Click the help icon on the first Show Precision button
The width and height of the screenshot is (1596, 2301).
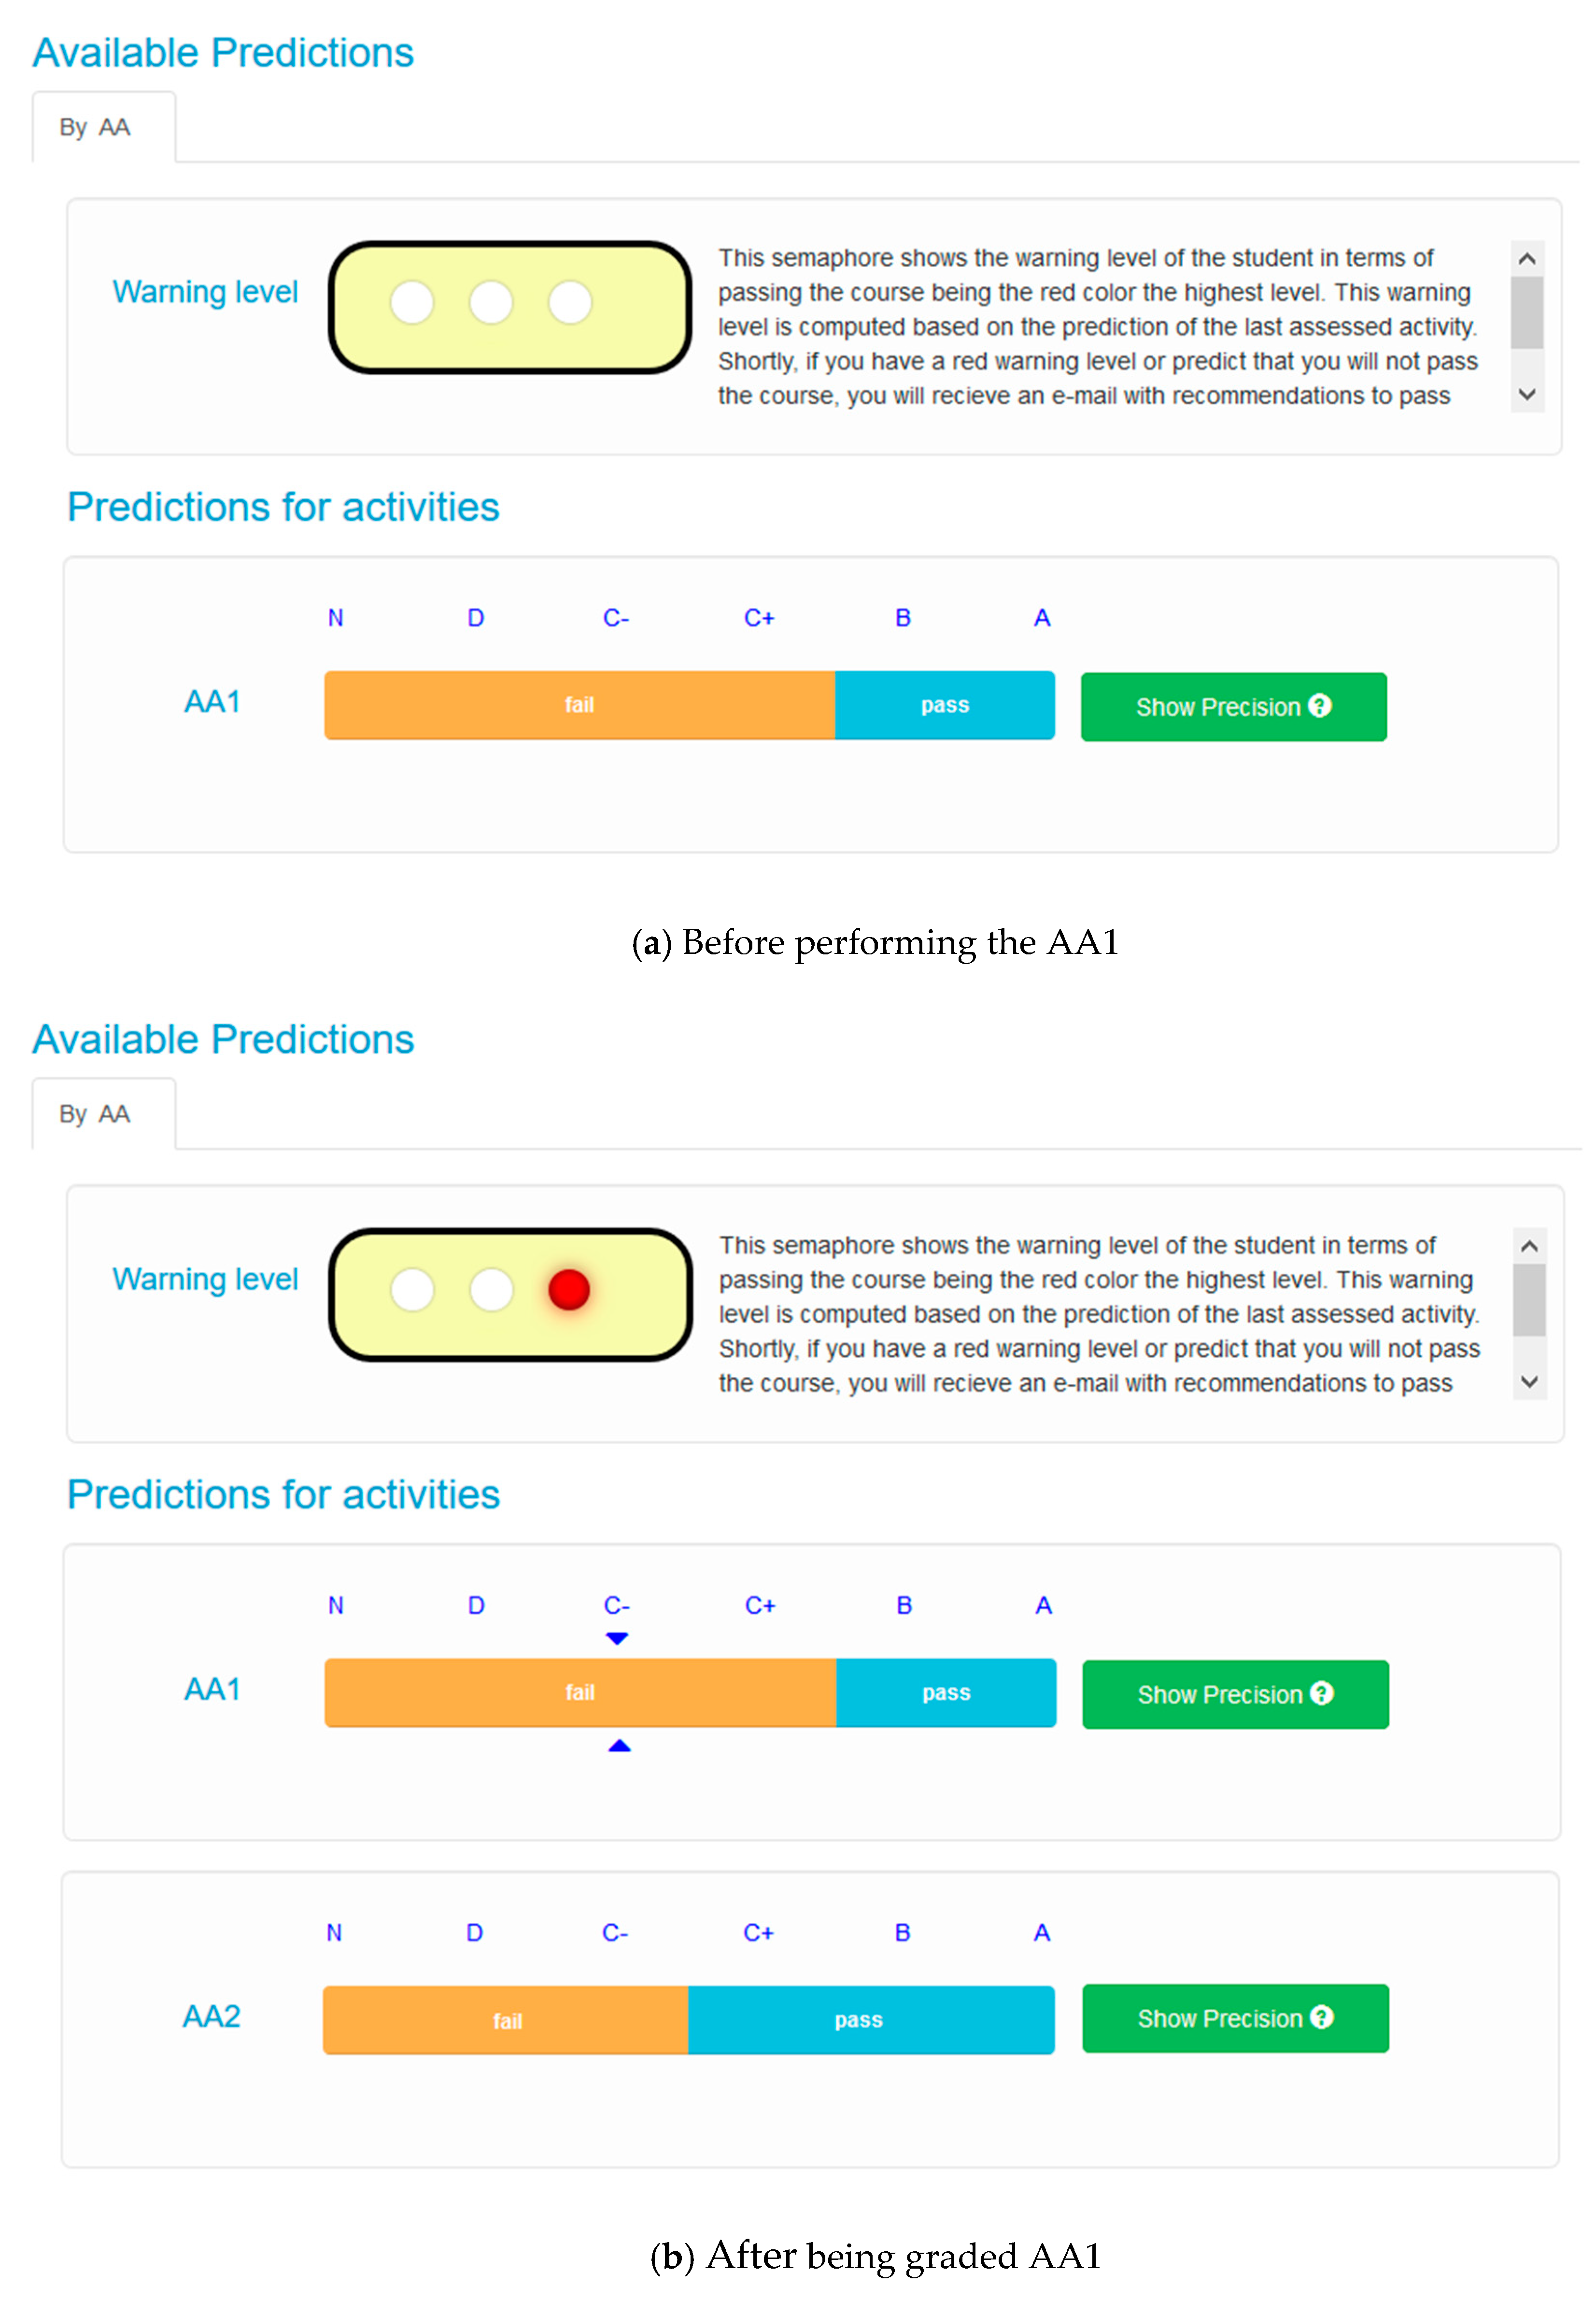coord(1319,706)
